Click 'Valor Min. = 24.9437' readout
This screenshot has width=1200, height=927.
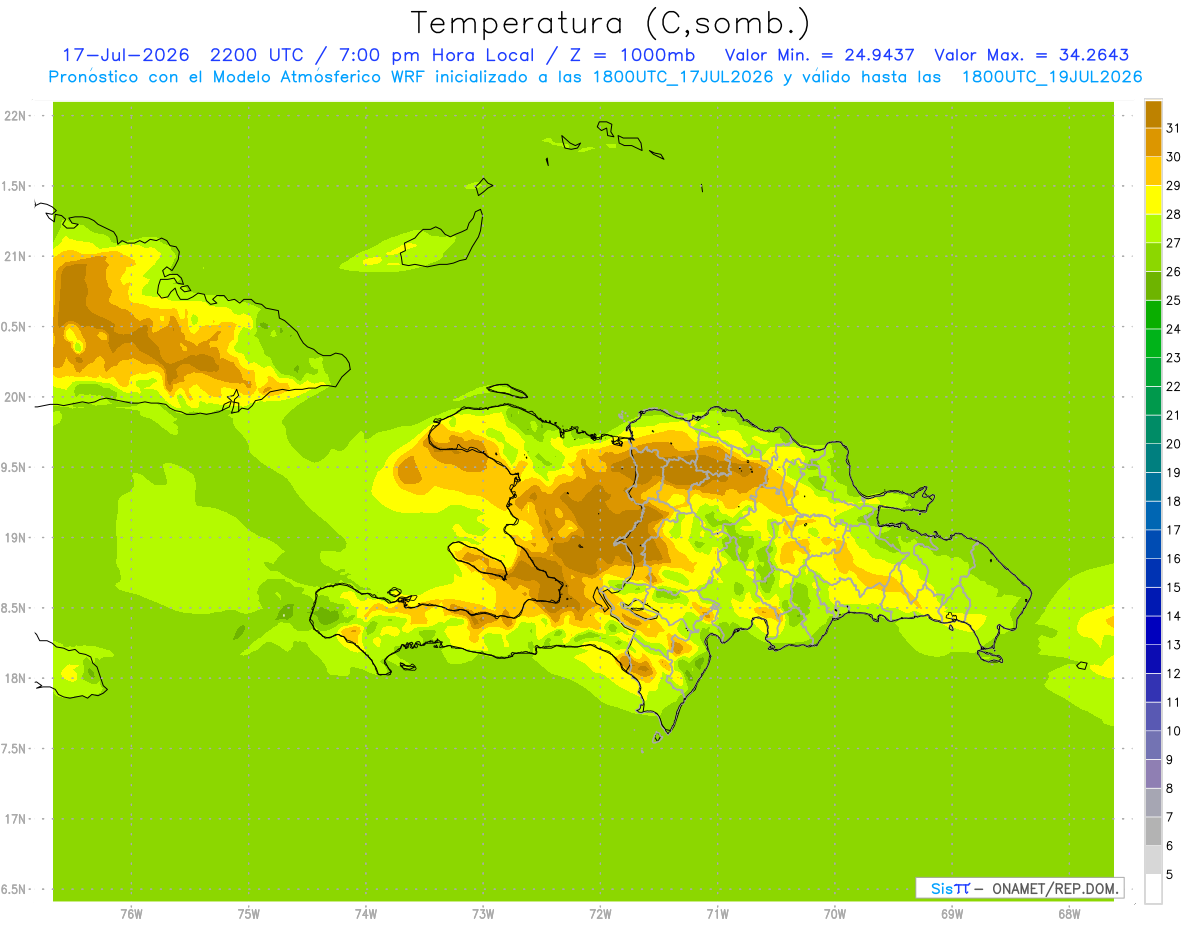pos(819,55)
